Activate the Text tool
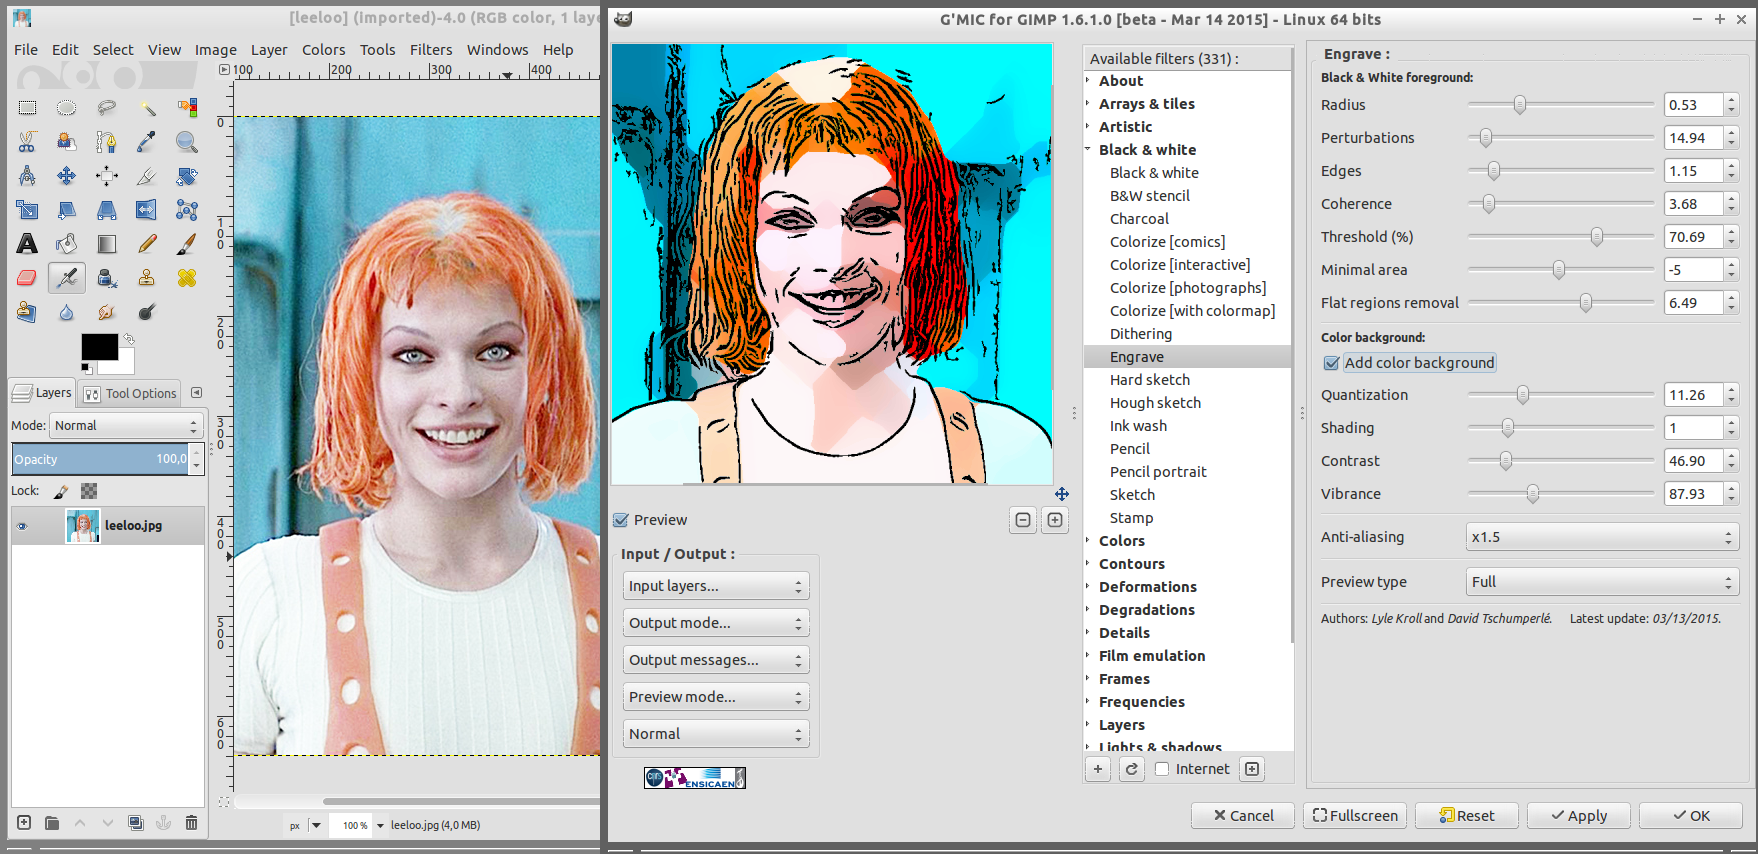The width and height of the screenshot is (1758, 854). 27,244
